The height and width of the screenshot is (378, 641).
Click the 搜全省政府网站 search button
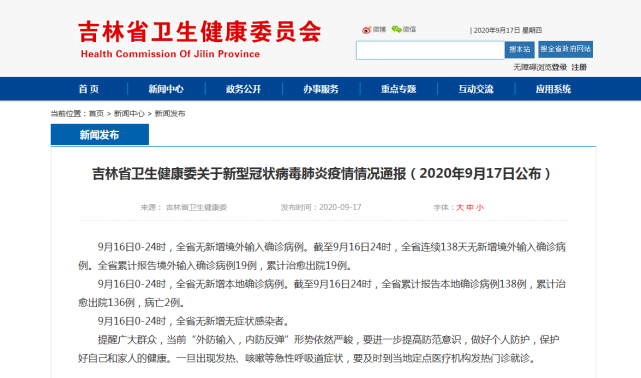565,49
